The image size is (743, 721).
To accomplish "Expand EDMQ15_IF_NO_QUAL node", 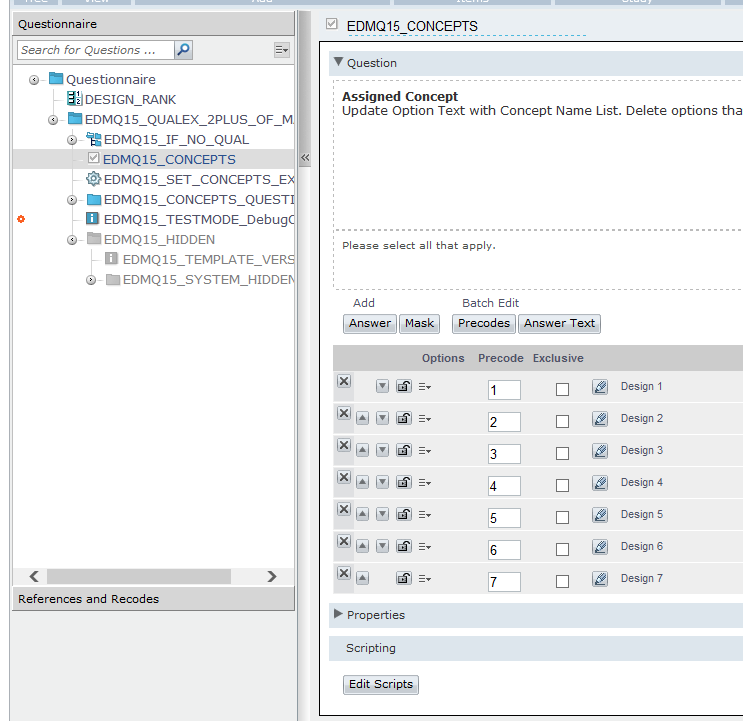I will tap(72, 140).
